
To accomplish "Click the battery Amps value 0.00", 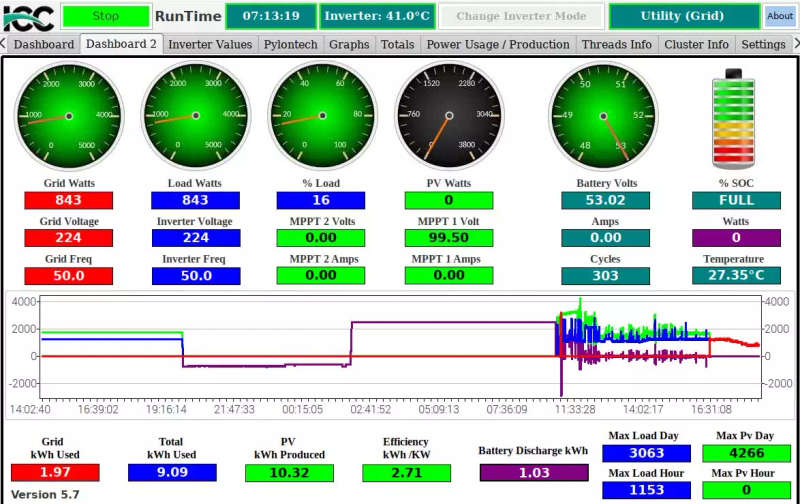I will pyautogui.click(x=606, y=238).
